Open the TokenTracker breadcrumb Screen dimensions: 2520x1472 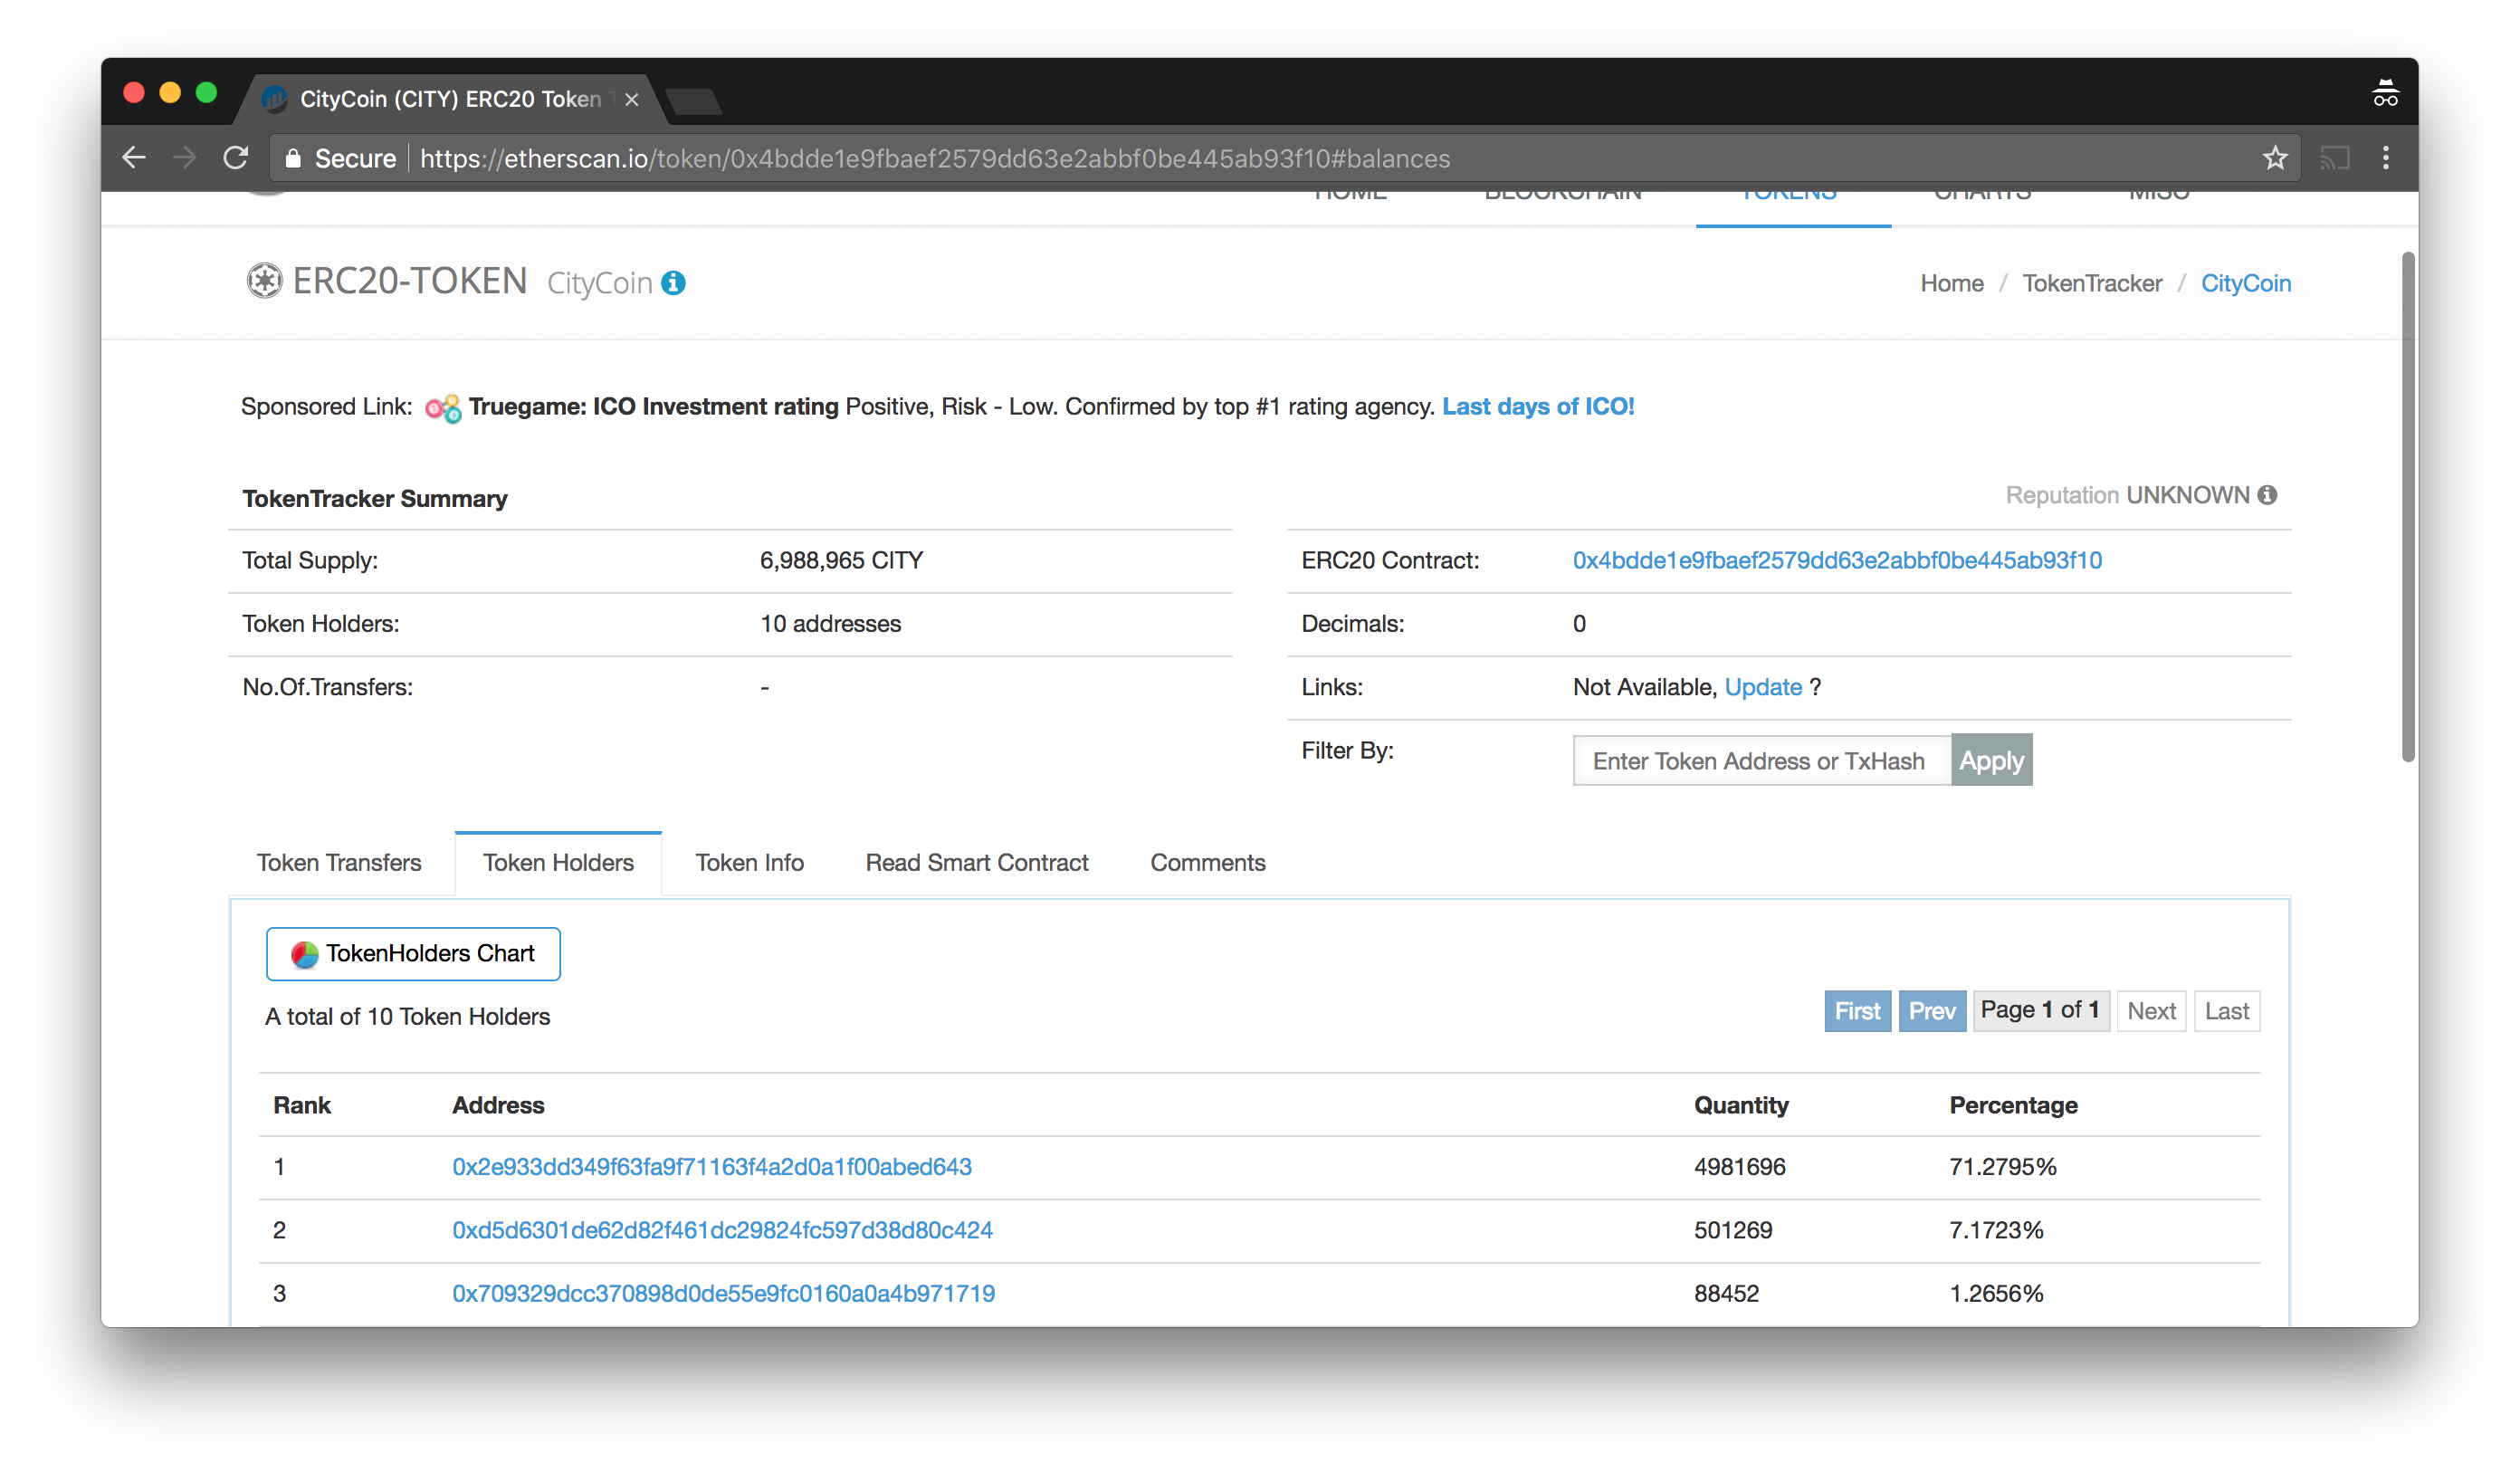2091,283
